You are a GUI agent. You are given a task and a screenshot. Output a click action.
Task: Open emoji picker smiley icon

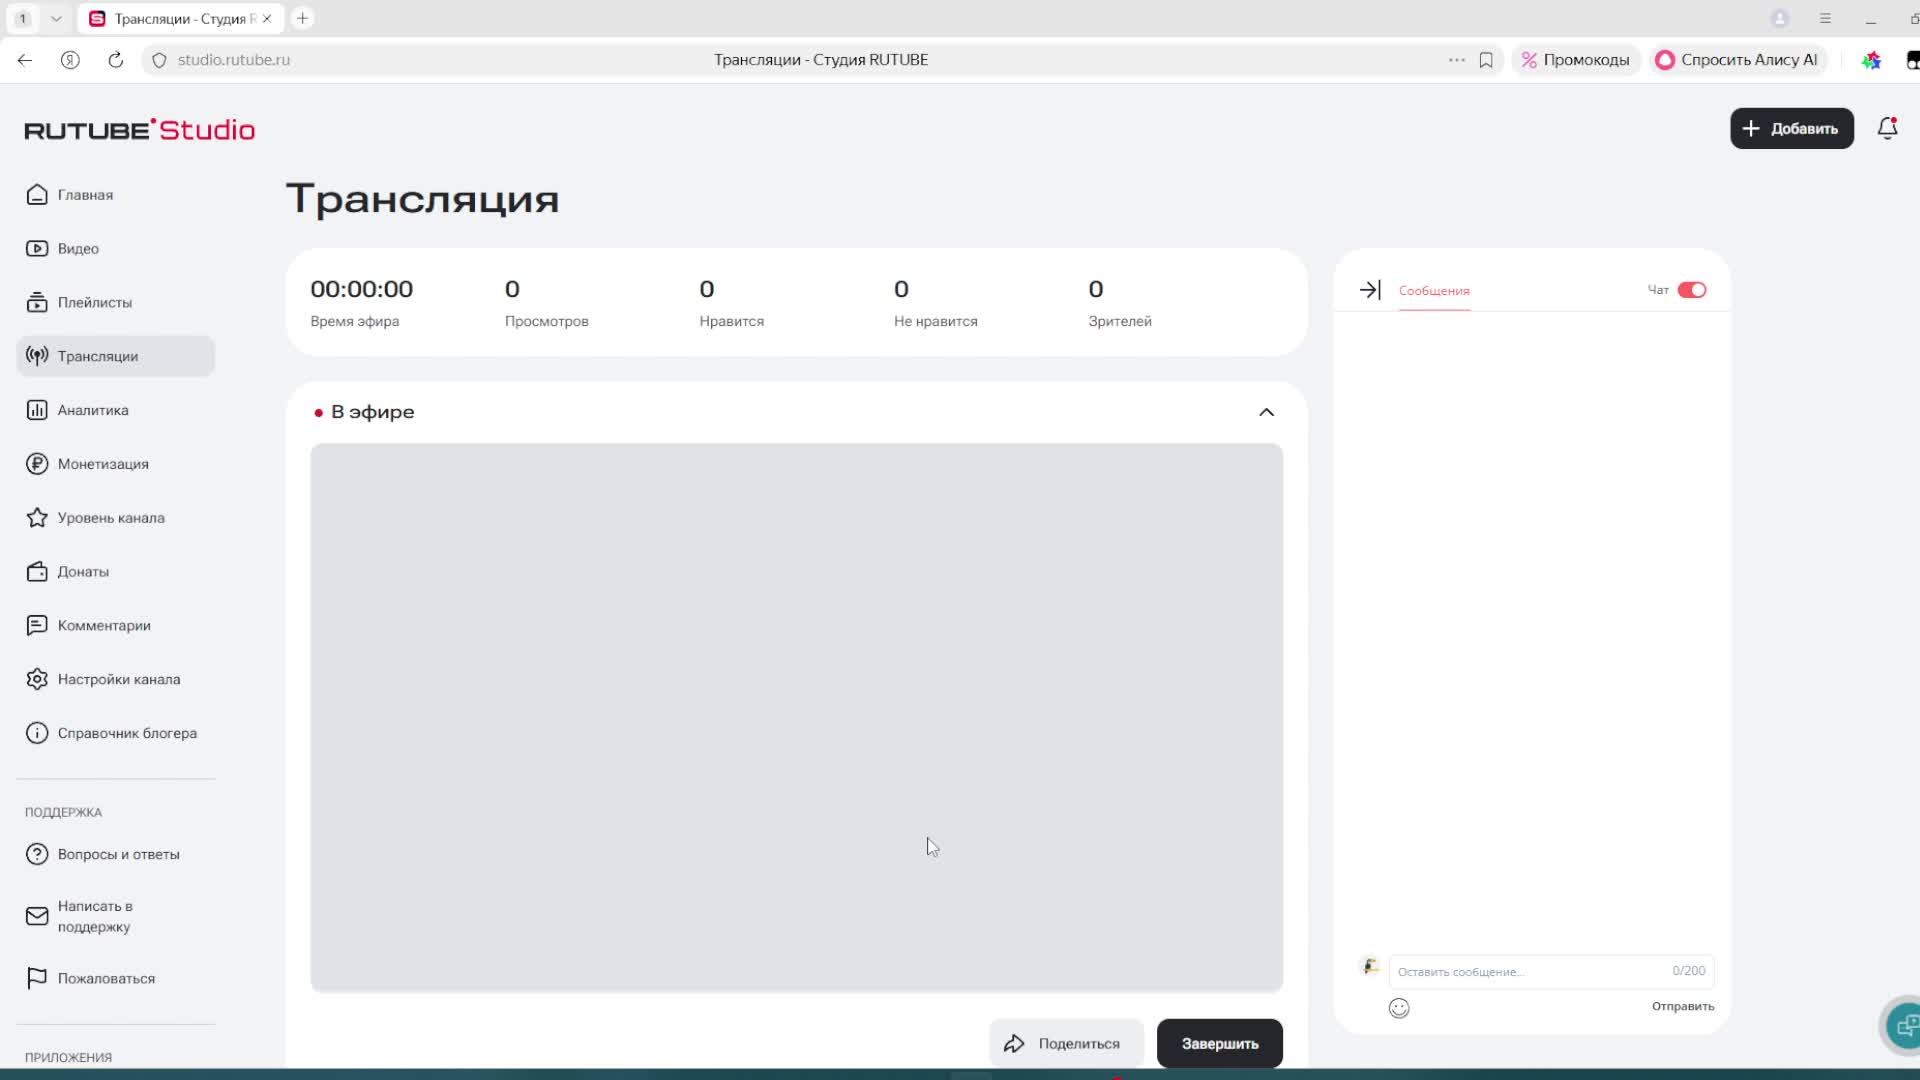point(1399,1008)
